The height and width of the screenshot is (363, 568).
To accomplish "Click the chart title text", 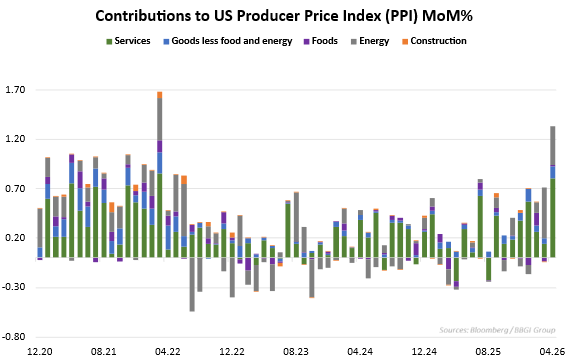I will (x=284, y=16).
